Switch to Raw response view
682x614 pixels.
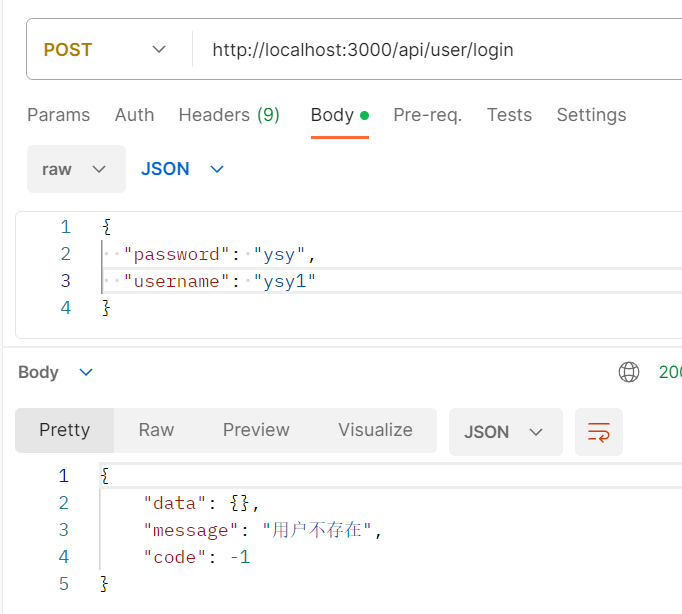[x=156, y=430]
